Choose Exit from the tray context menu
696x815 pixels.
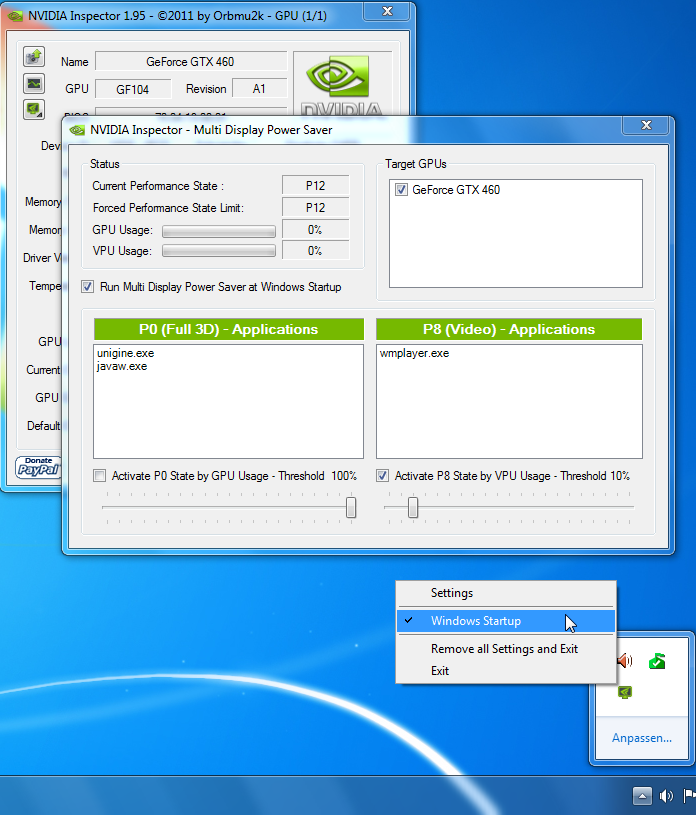[x=440, y=671]
